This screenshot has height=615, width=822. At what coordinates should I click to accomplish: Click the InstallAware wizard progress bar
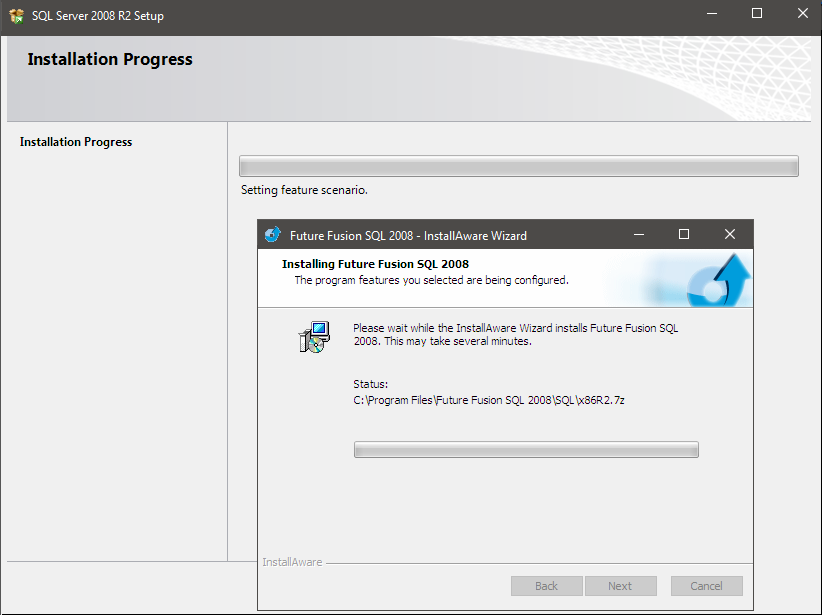point(526,449)
